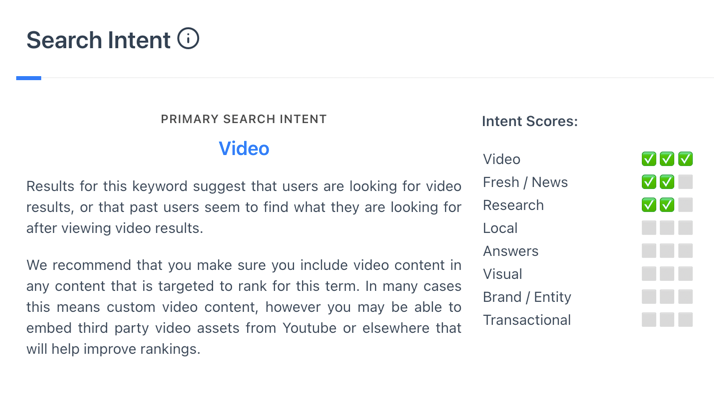Image resolution: width=714 pixels, height=402 pixels.
Task: Click the empty gray box in Fresh / News row
Action: 685,182
